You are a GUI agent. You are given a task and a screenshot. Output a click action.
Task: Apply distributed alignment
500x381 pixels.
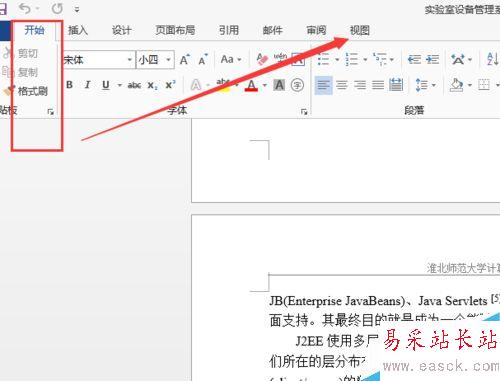click(x=396, y=85)
